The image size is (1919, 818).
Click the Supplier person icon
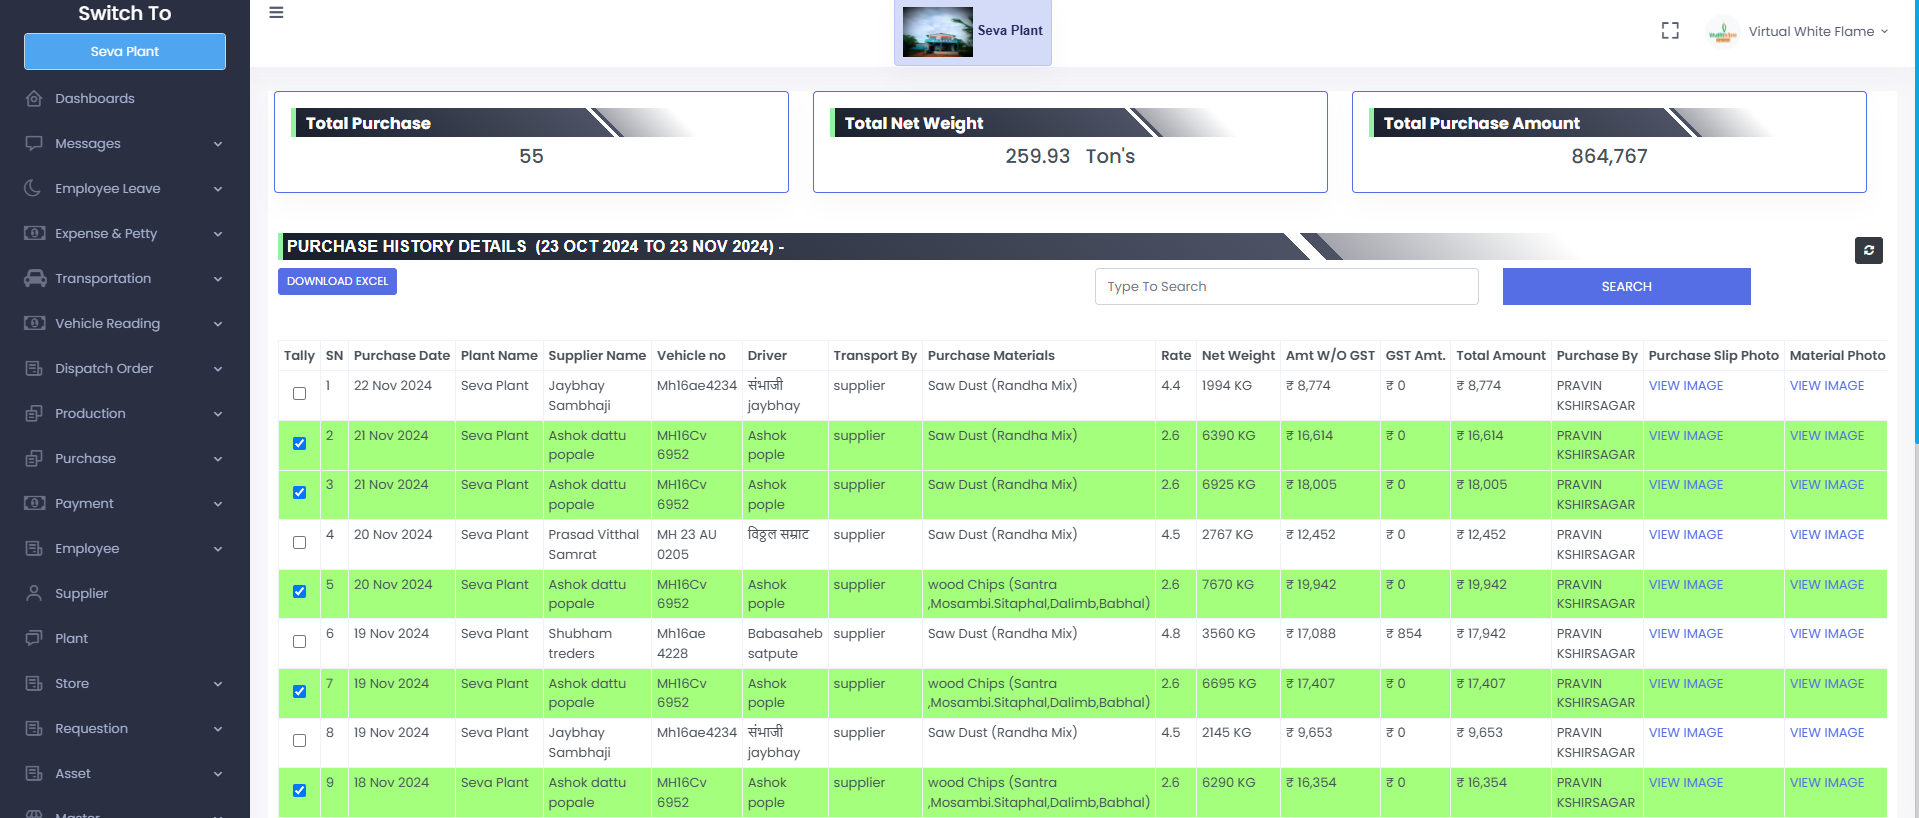pos(34,594)
